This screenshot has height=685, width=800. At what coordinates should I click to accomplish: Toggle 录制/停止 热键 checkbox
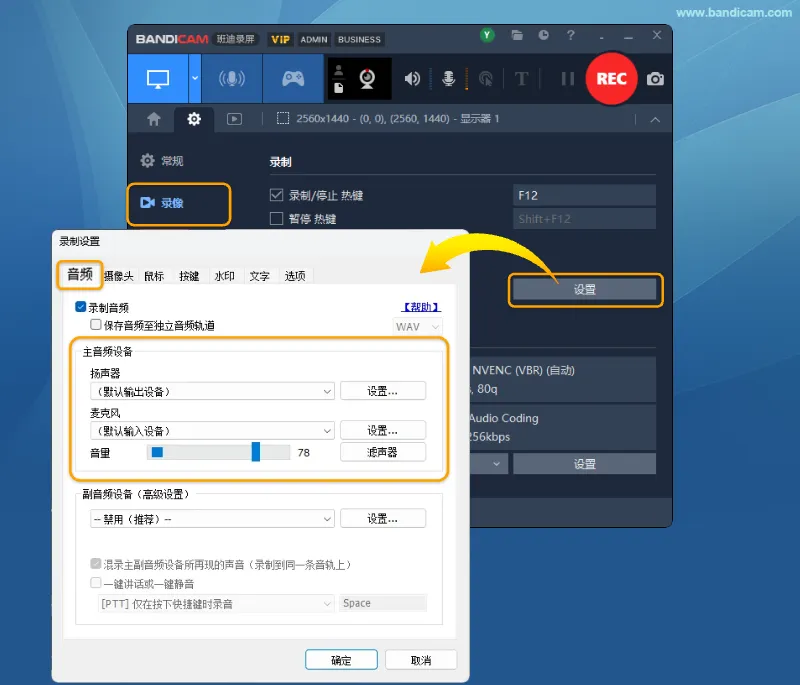tap(276, 195)
